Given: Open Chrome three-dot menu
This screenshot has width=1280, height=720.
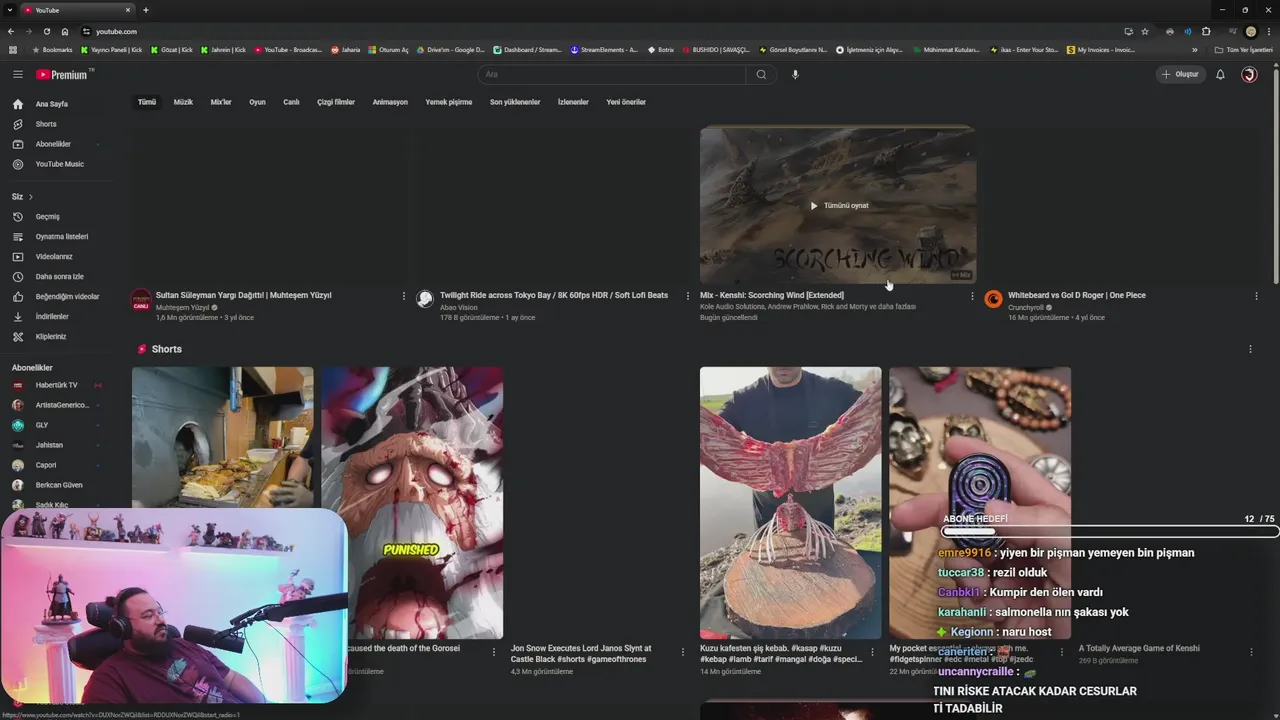Looking at the screenshot, I should pyautogui.click(x=1268, y=31).
